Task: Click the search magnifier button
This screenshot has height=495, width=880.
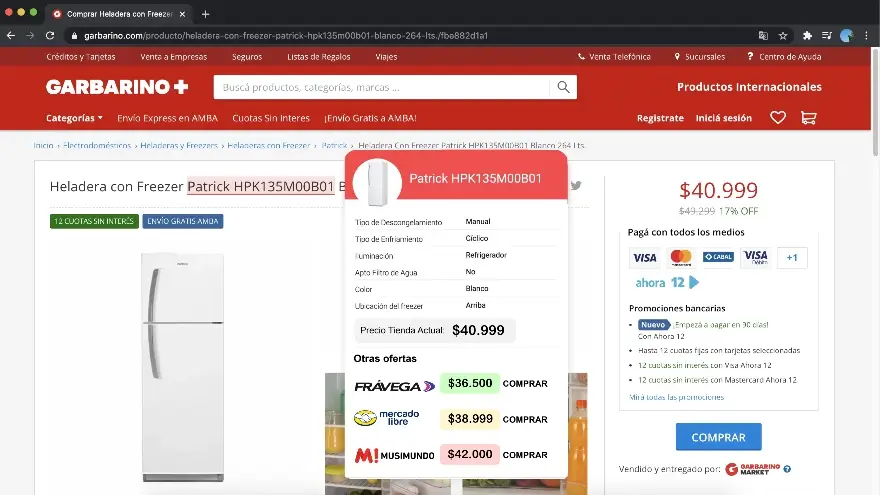Action: pos(563,87)
